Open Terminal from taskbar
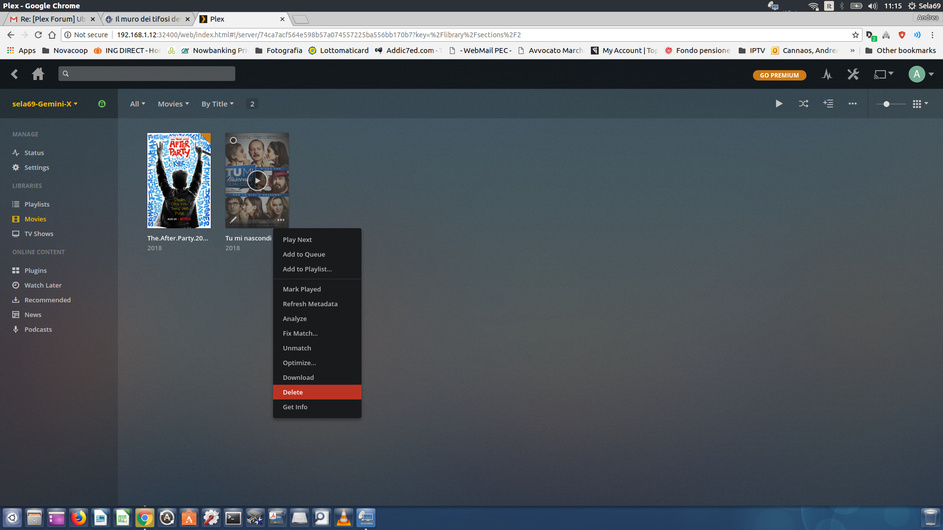The height and width of the screenshot is (530, 943). 233,518
